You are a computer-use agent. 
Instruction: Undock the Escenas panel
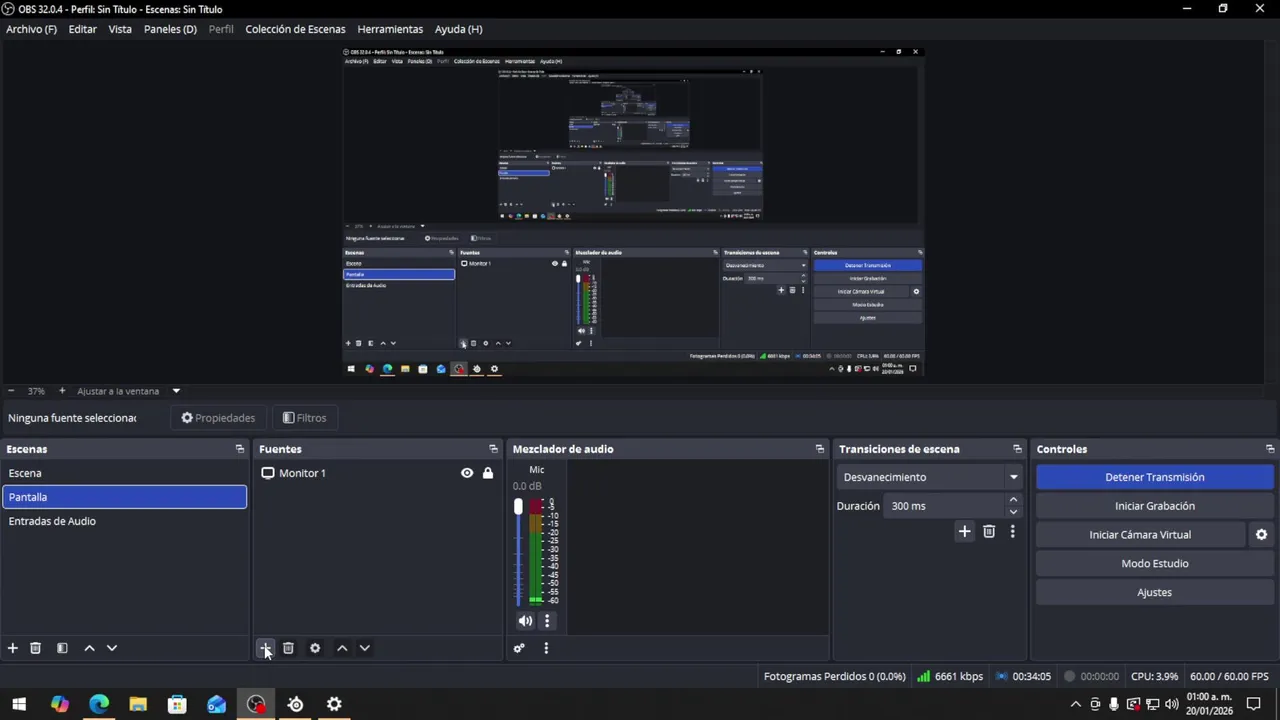[x=239, y=449]
